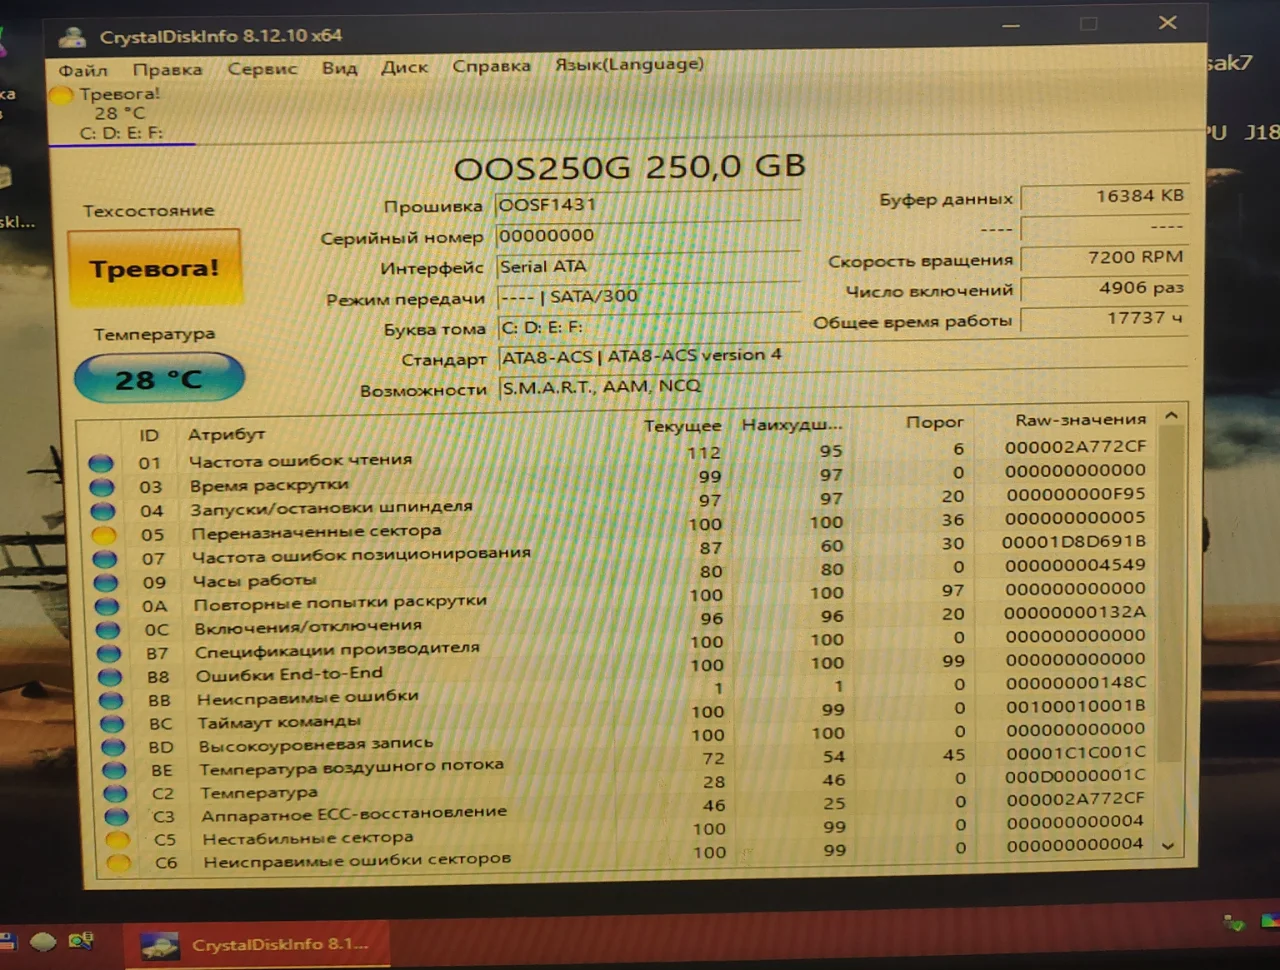Click the Серийный номер field

pos(646,236)
